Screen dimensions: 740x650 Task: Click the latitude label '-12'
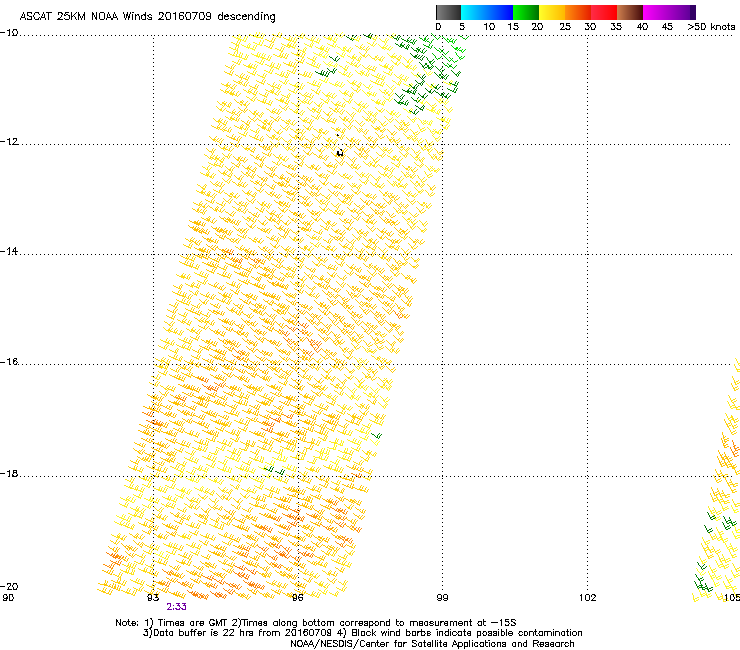pos(9,142)
